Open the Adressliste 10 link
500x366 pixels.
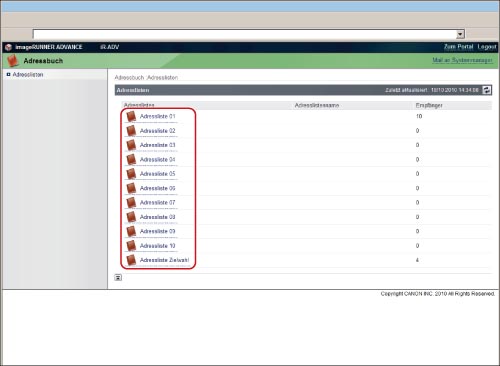click(157, 246)
